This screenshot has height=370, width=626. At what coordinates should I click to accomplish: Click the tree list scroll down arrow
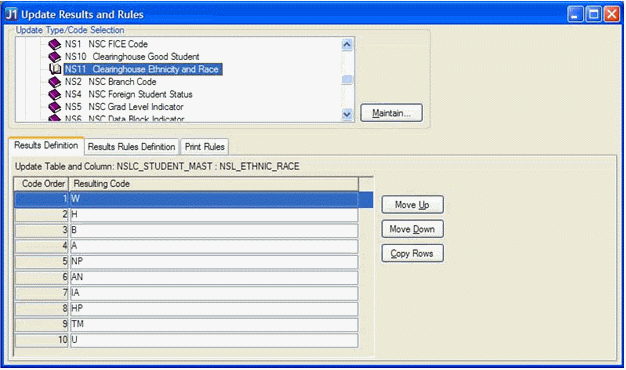(x=347, y=115)
